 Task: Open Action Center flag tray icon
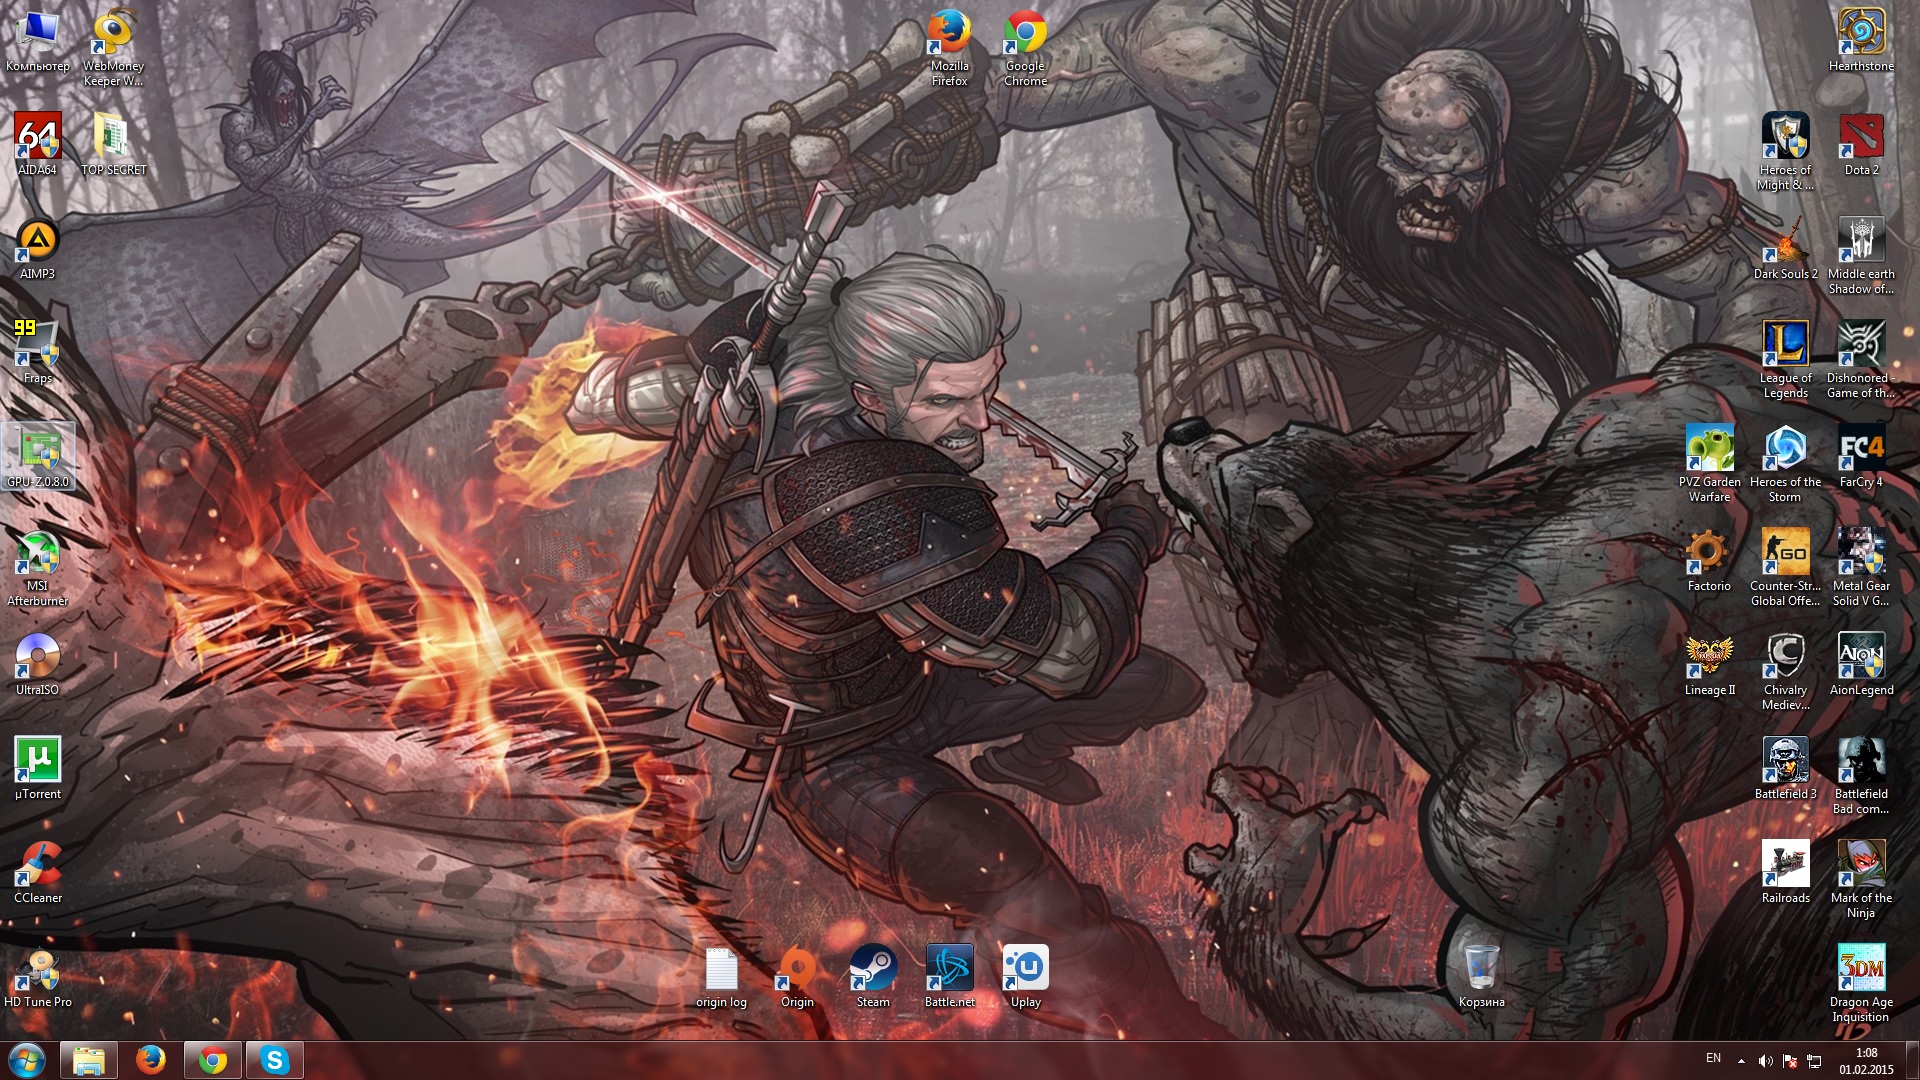[1790, 1061]
